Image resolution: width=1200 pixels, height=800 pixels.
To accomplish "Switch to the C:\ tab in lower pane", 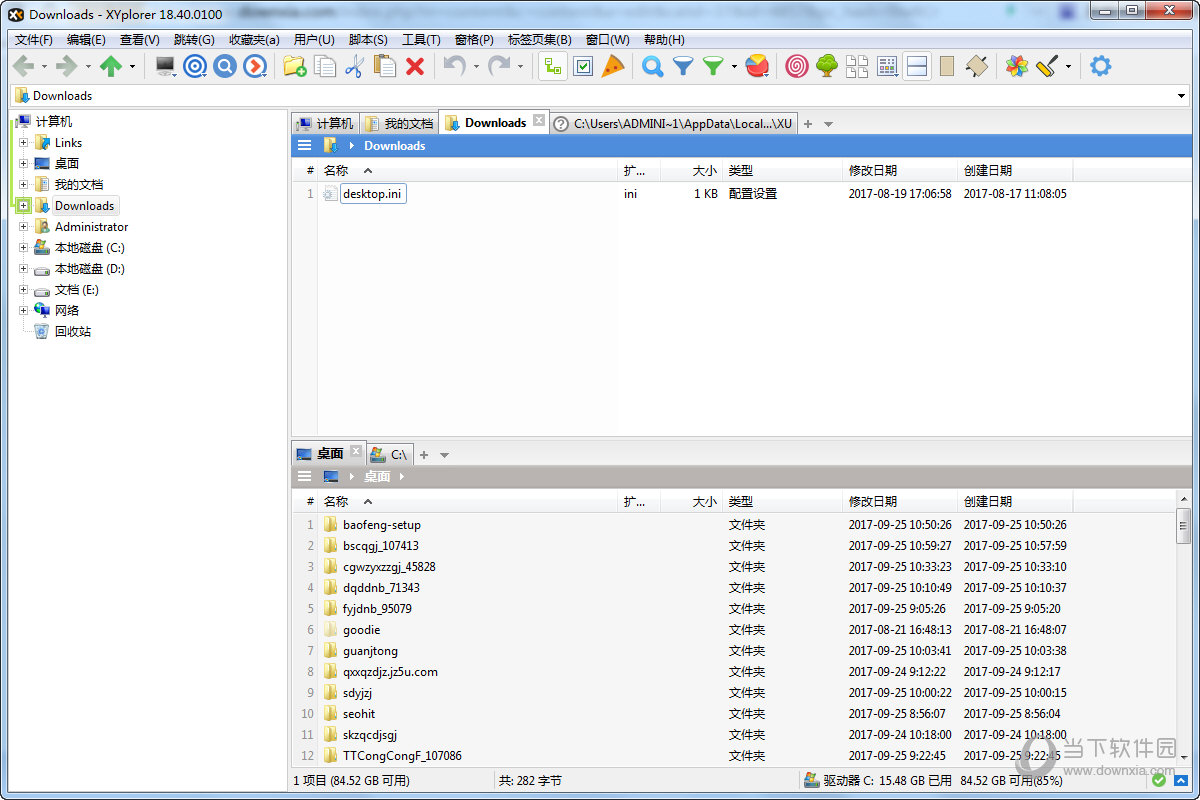I will pos(389,454).
